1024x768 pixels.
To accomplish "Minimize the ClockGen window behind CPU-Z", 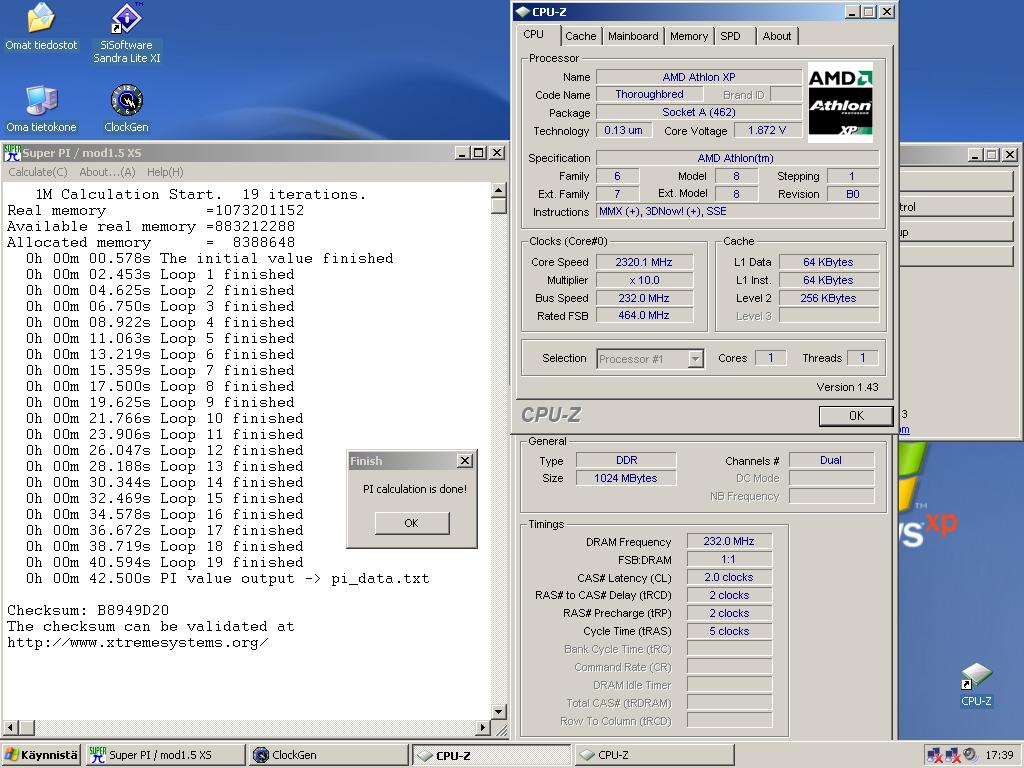I will click(x=975, y=155).
